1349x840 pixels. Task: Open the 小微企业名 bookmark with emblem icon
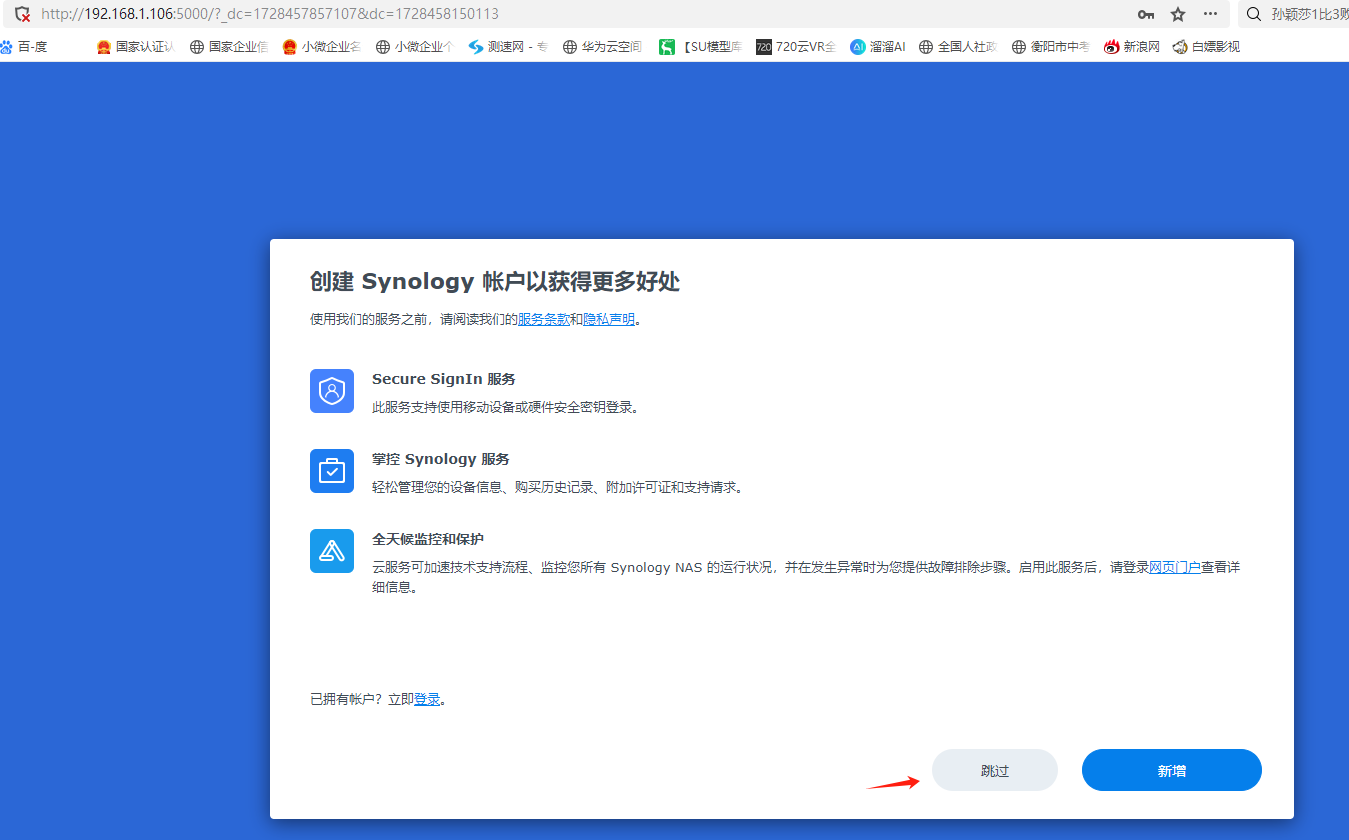pyautogui.click(x=322, y=46)
